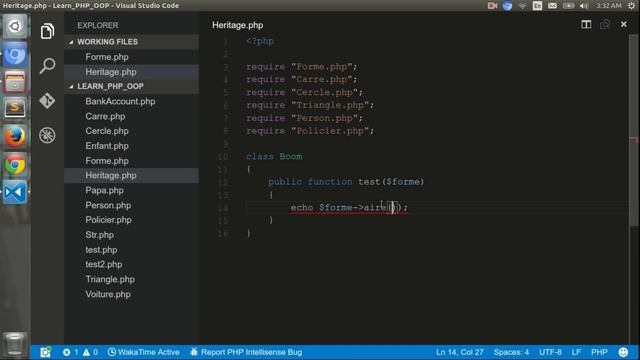Screen dimensions: 640x360
Task: Click the screen recorder tray icon
Action: [492, 6]
